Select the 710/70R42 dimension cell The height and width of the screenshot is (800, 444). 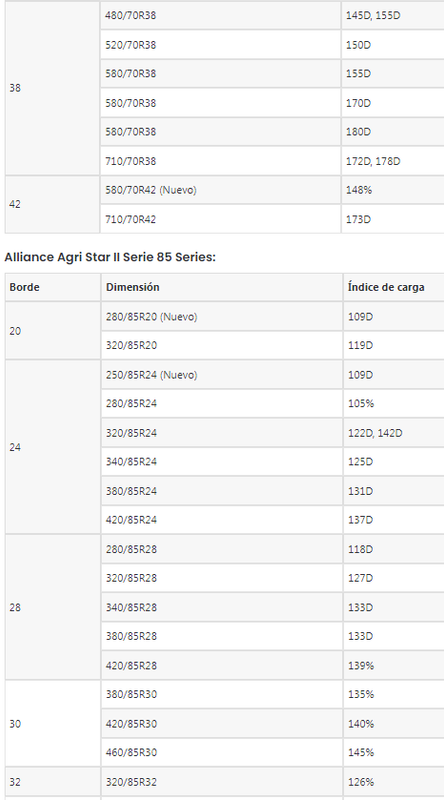click(220, 219)
